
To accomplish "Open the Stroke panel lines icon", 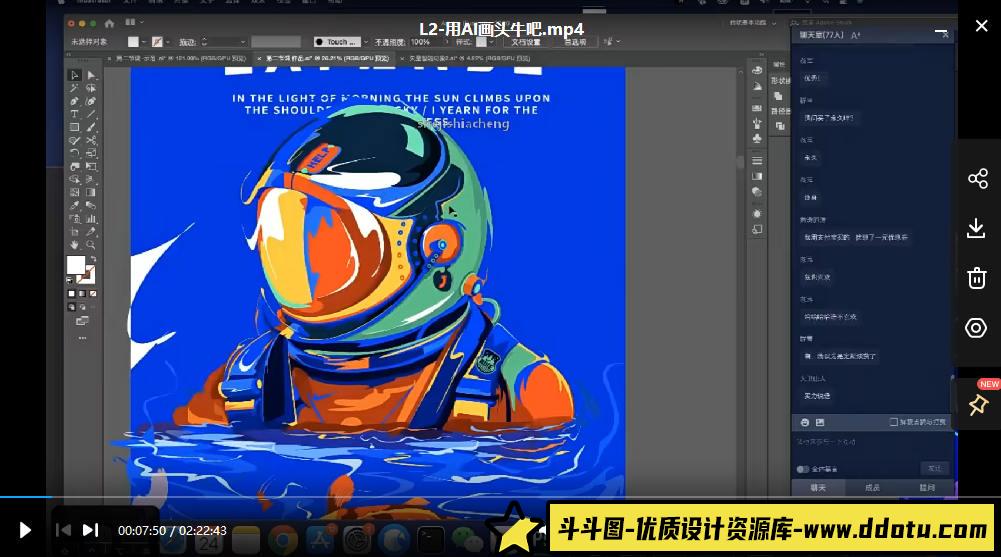I will (x=757, y=160).
